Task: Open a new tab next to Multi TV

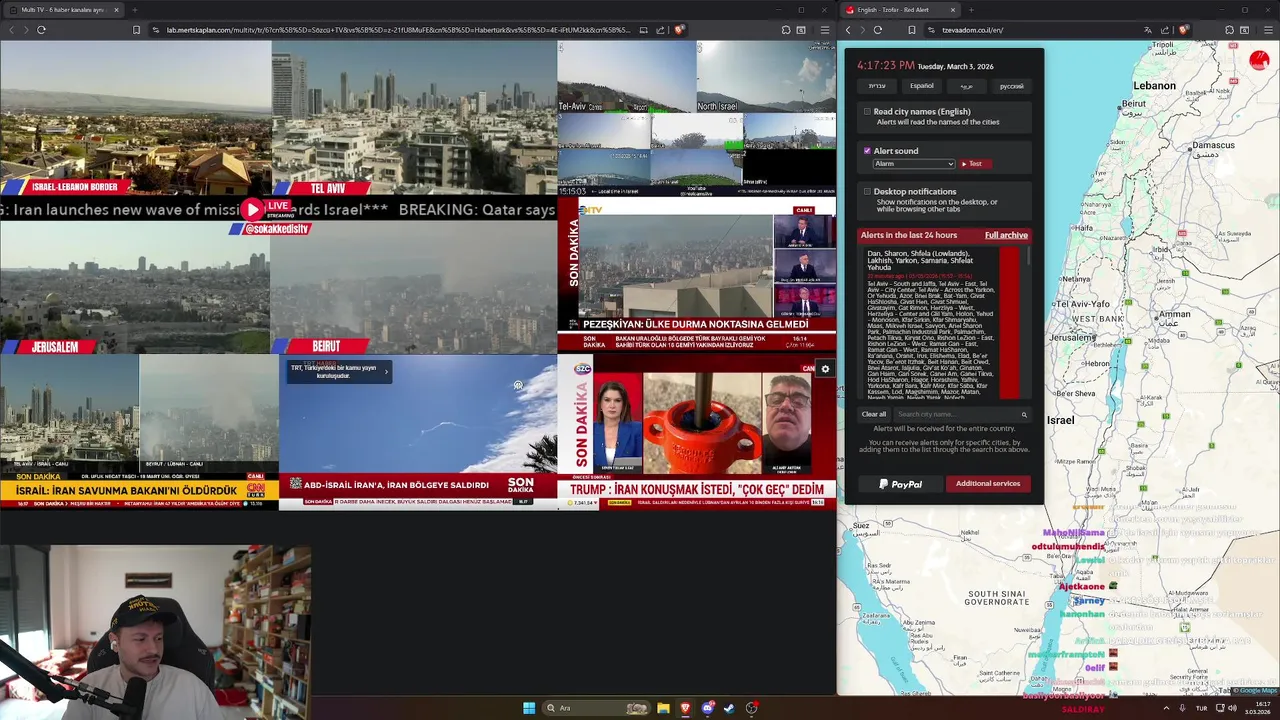Action: 134,10
